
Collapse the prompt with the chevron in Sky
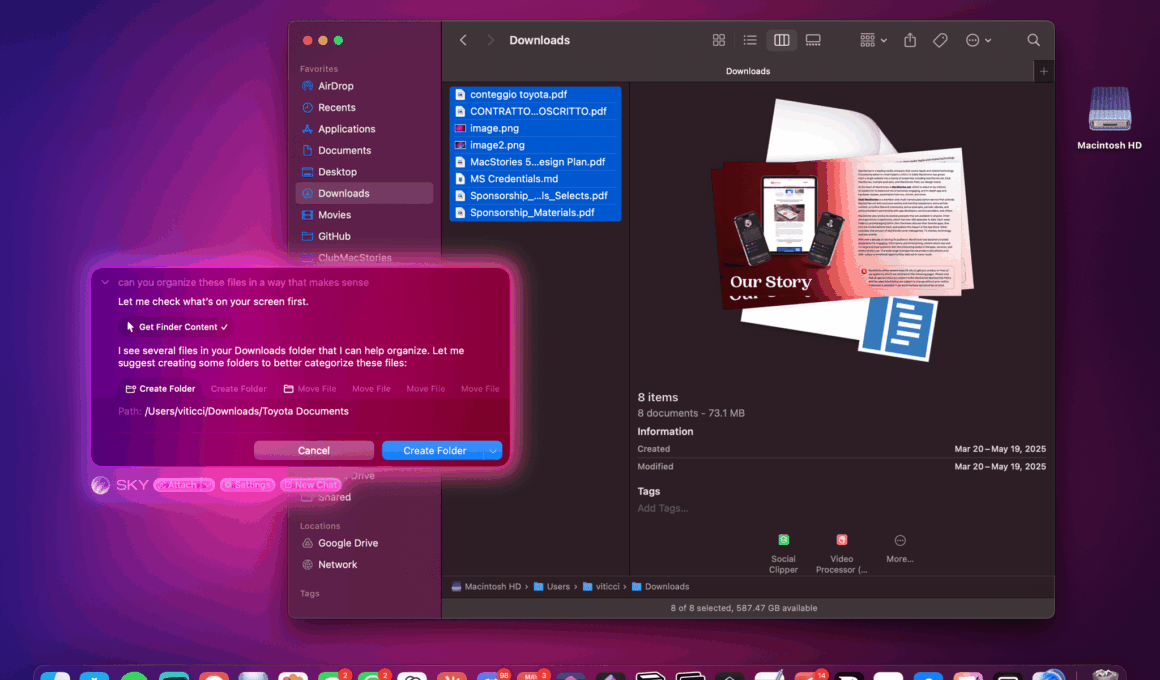(105, 282)
